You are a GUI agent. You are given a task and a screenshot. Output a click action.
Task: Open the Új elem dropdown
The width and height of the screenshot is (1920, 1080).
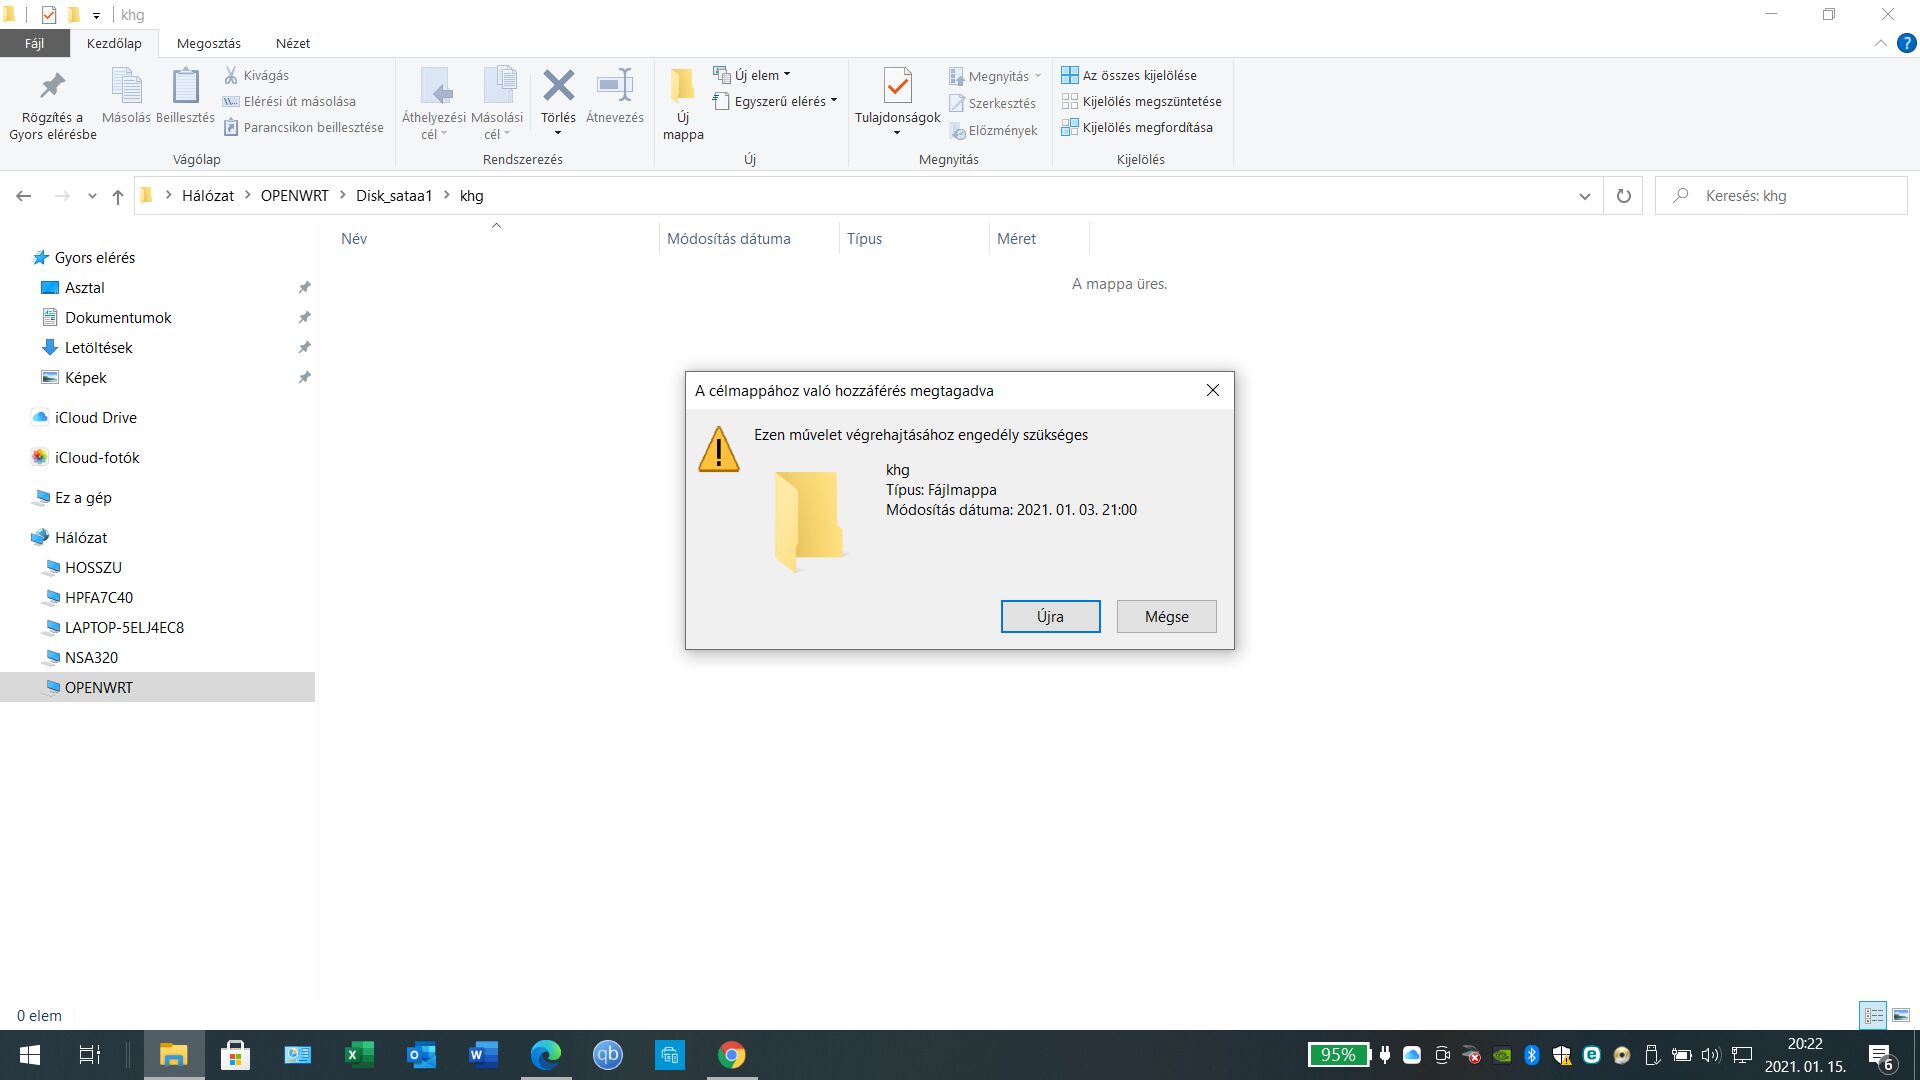[x=752, y=75]
